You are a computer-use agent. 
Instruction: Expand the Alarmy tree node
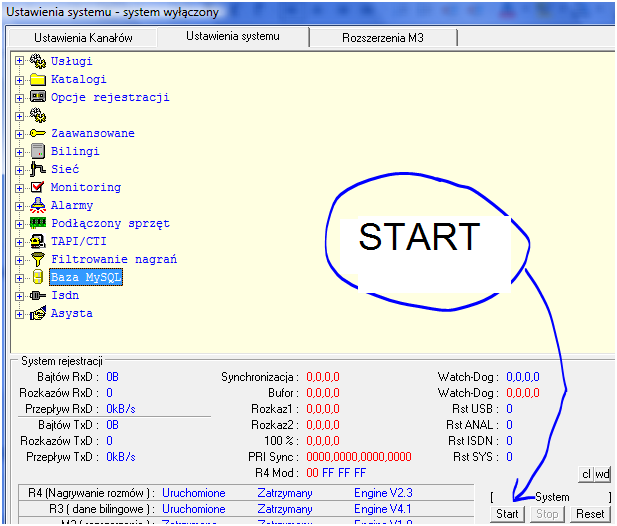[x=19, y=206]
